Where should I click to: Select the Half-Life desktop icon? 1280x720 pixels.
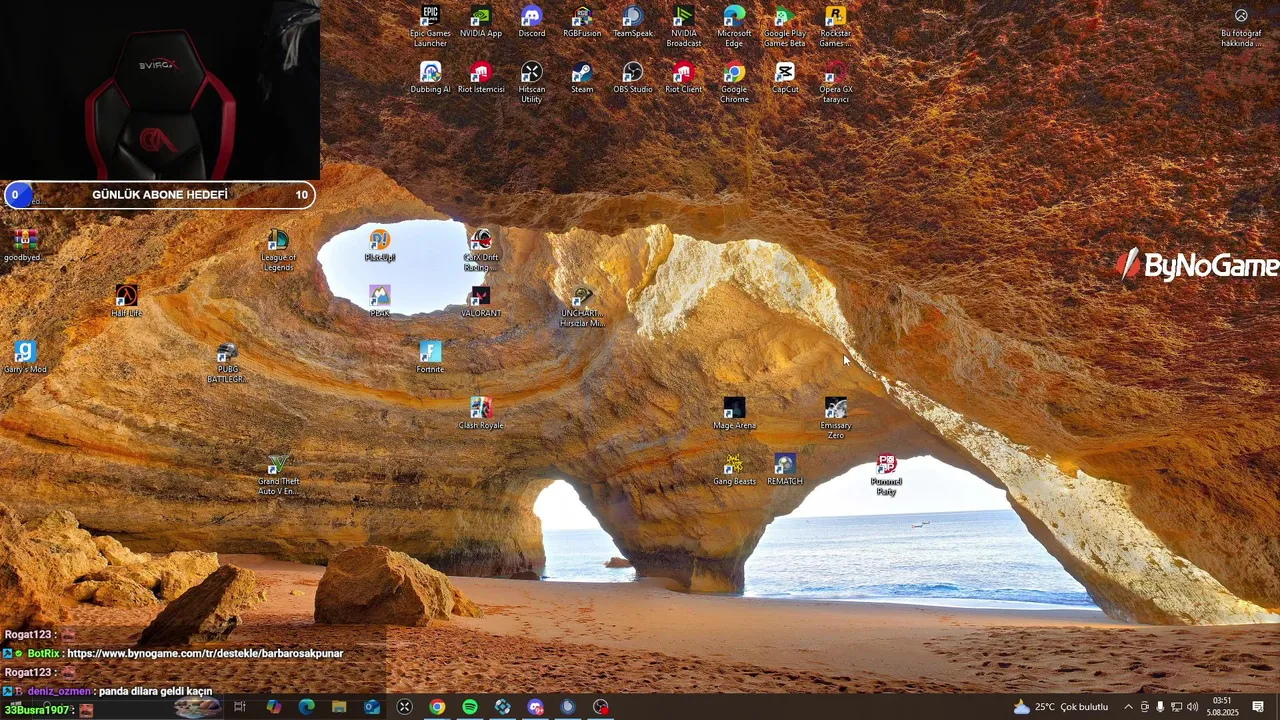pos(126,301)
